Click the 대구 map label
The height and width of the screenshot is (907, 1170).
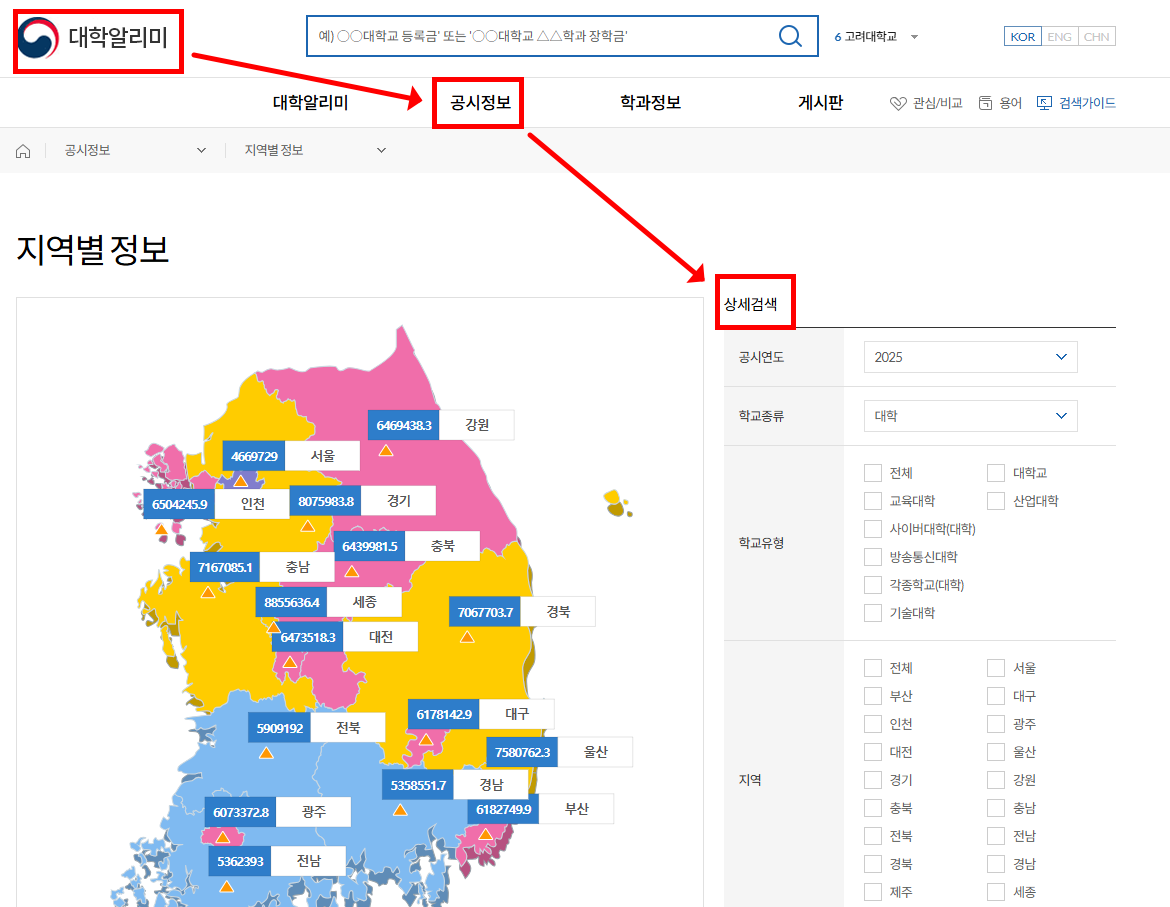[517, 714]
